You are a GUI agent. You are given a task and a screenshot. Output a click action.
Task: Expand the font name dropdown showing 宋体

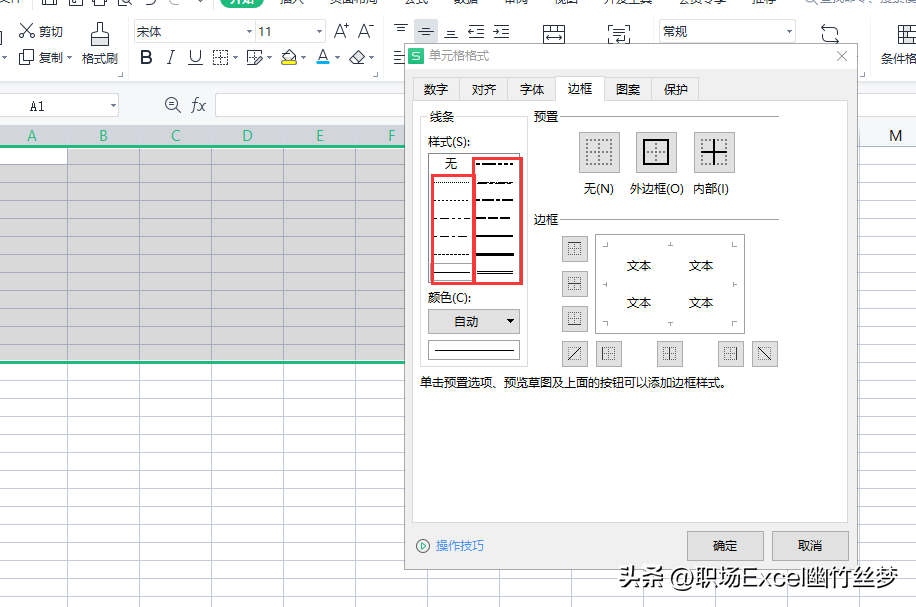pos(247,32)
